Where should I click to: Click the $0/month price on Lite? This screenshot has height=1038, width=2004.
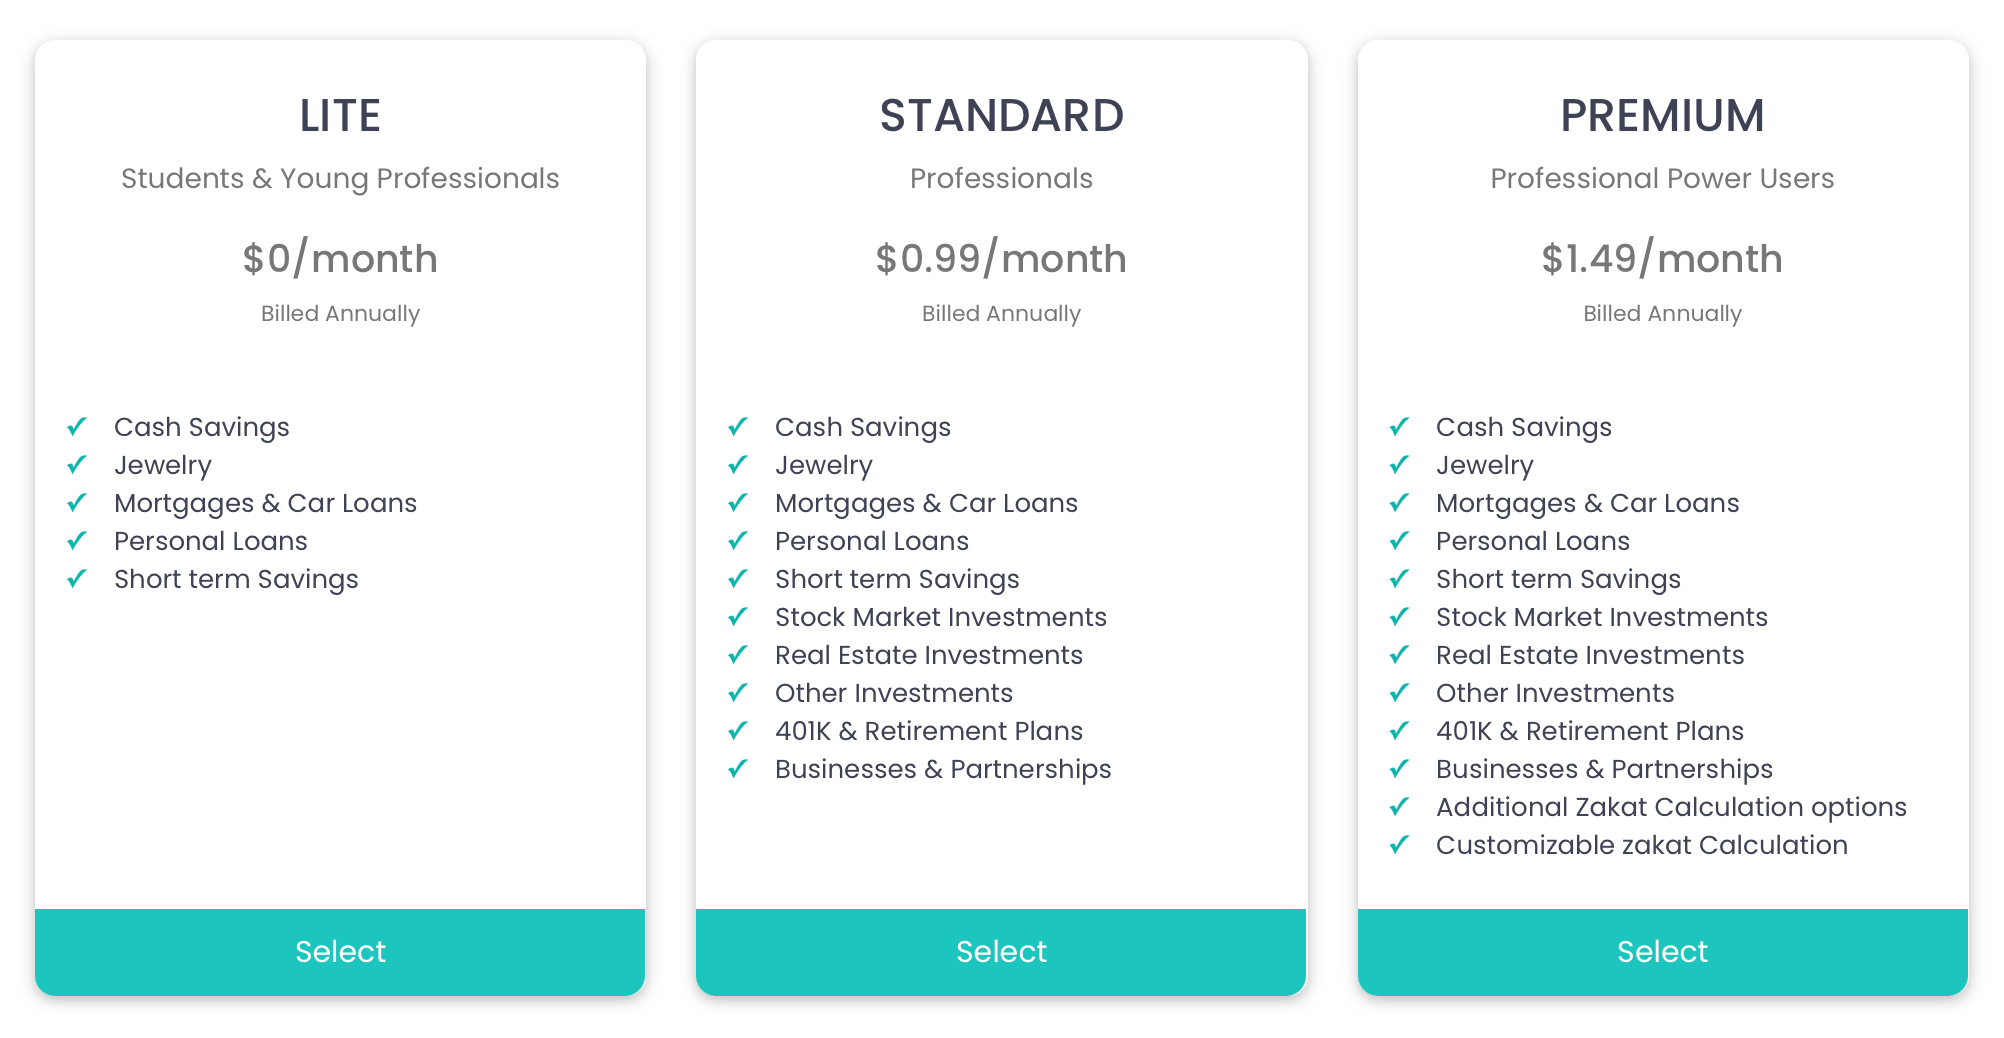tap(340, 259)
